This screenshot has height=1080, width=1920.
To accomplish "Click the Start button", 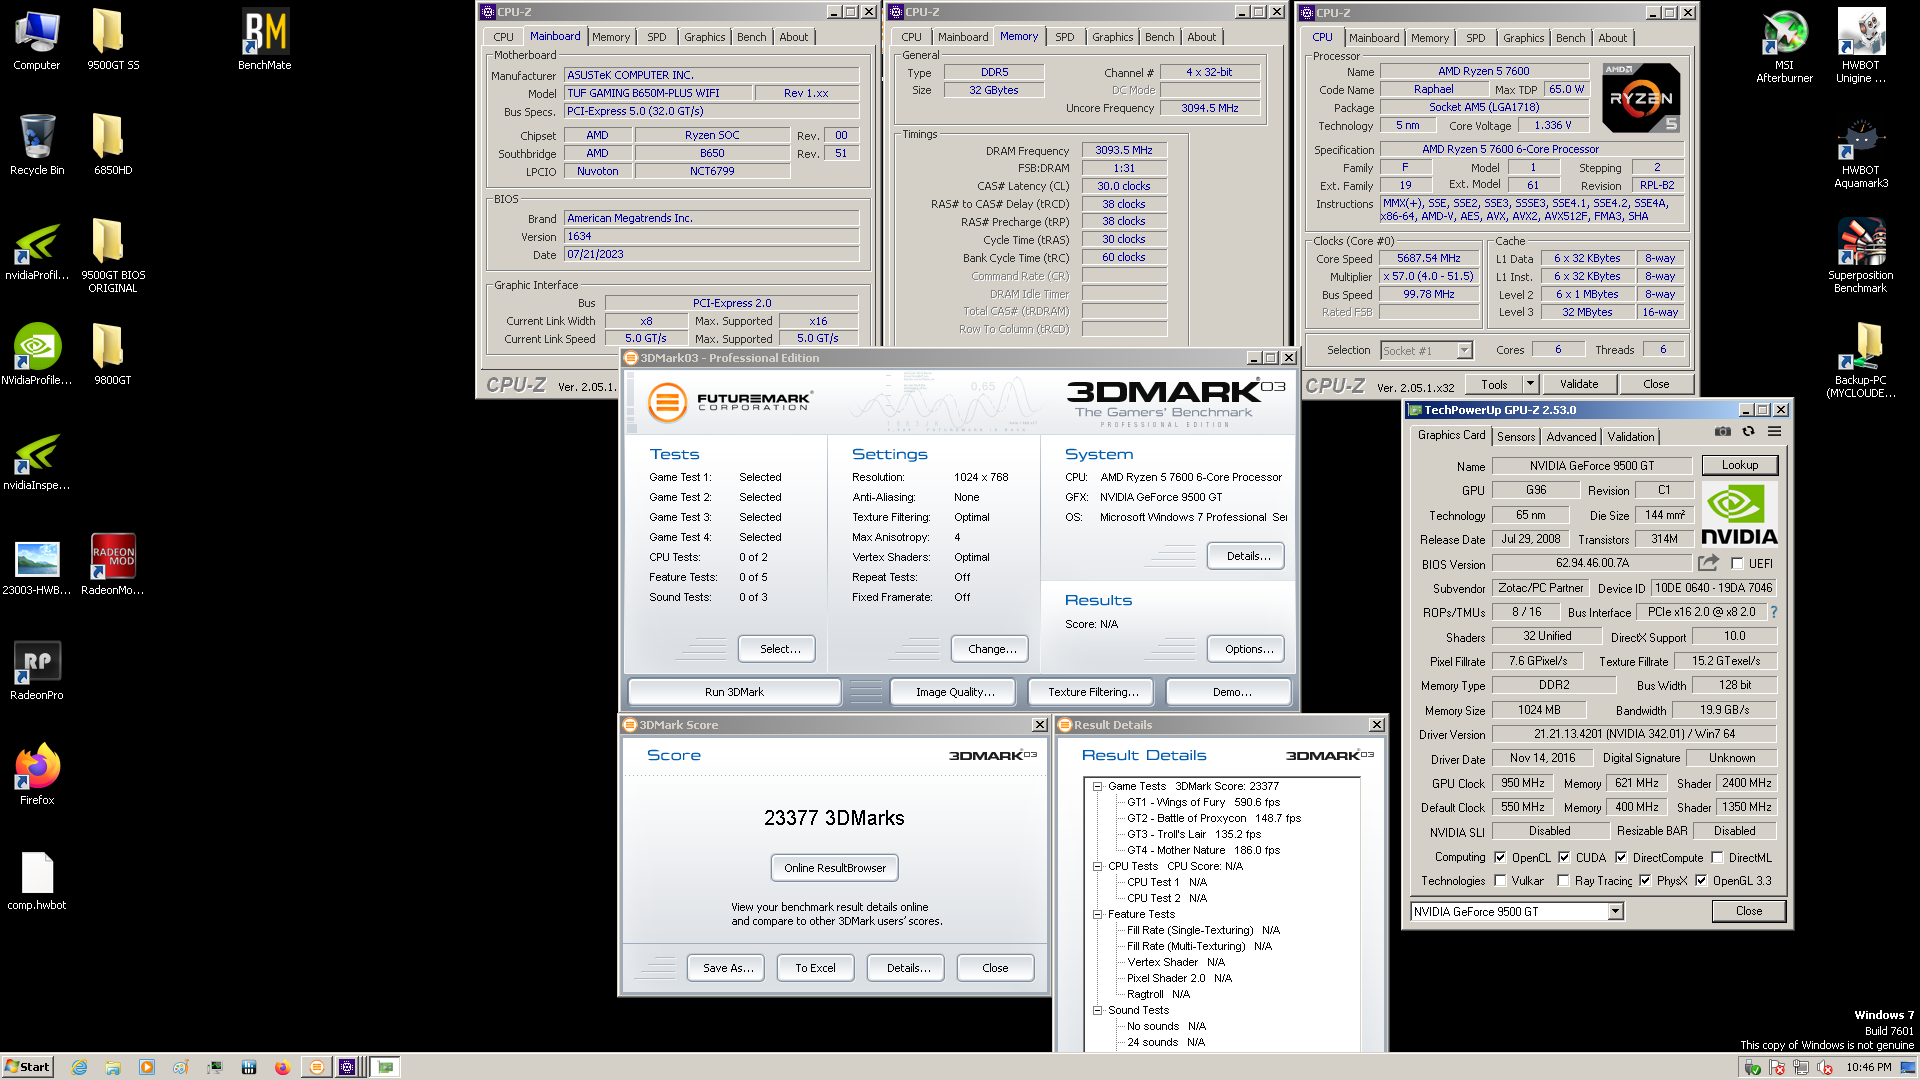I will [27, 1067].
